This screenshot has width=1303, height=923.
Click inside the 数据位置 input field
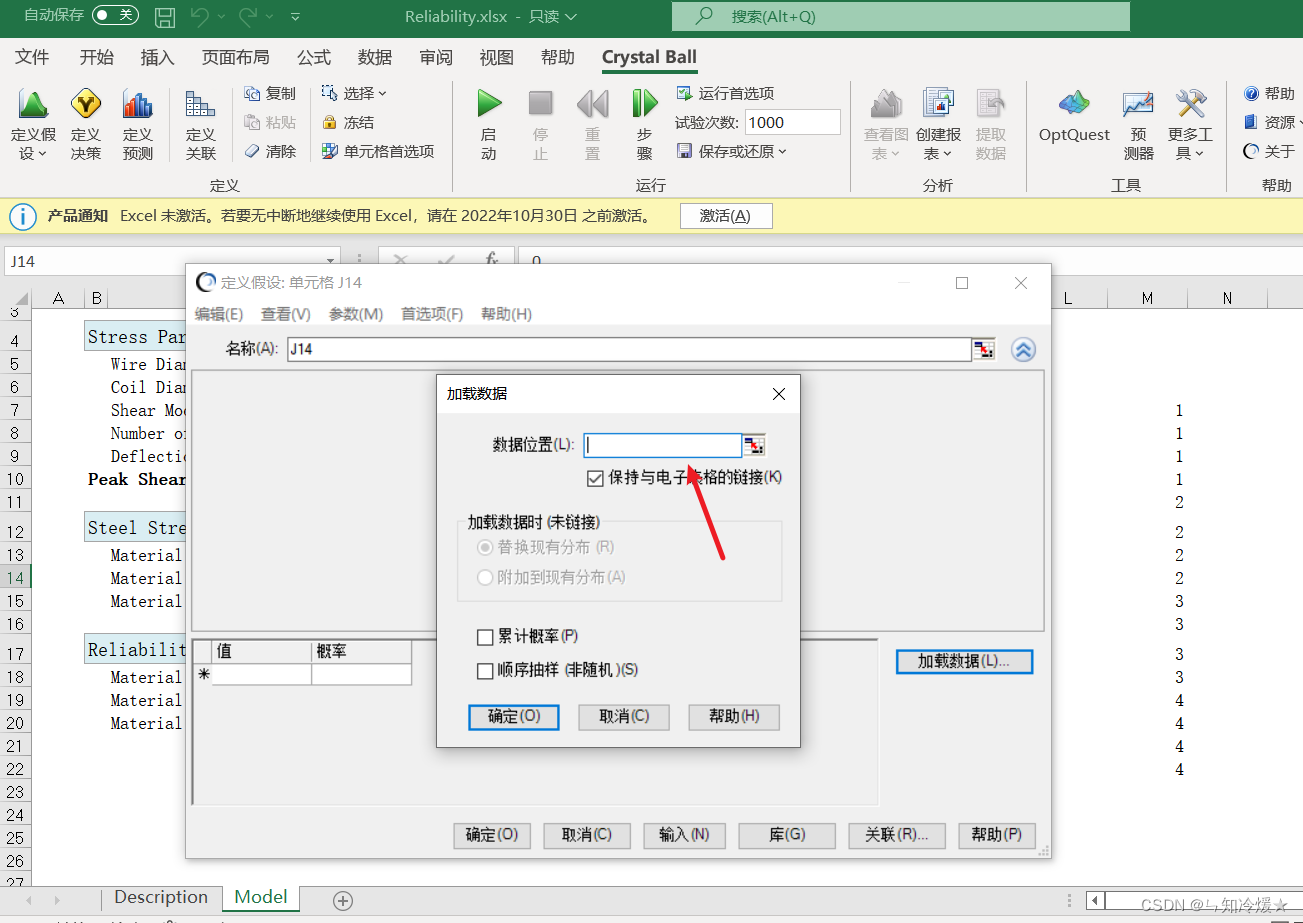point(662,444)
